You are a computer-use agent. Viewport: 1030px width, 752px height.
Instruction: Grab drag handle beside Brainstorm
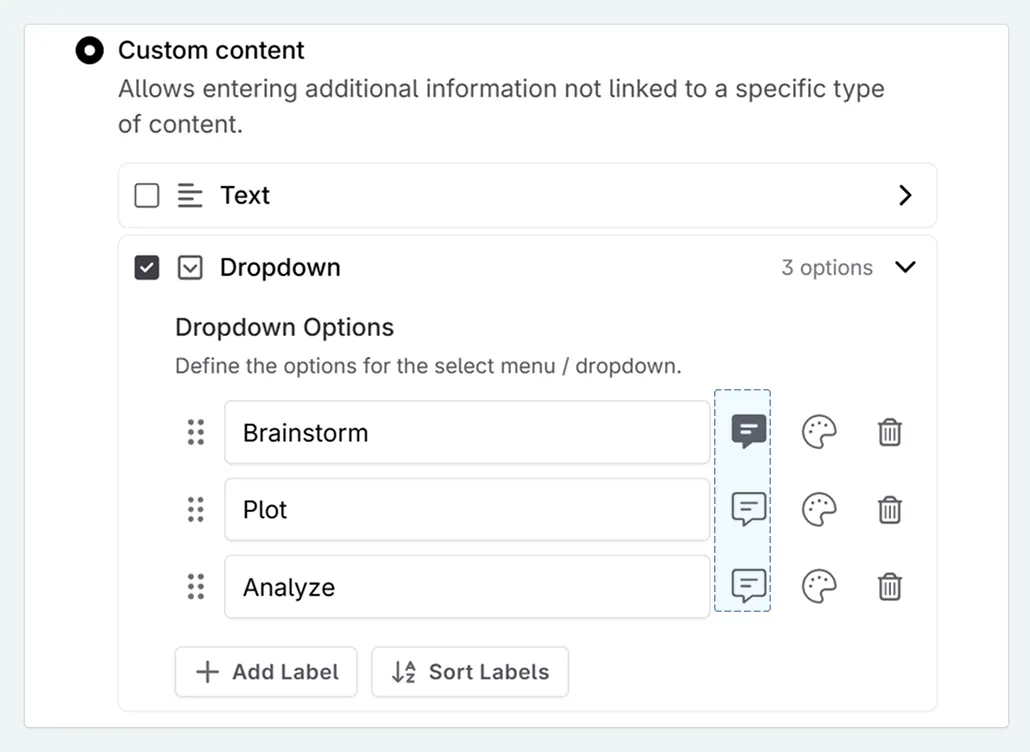(x=196, y=432)
